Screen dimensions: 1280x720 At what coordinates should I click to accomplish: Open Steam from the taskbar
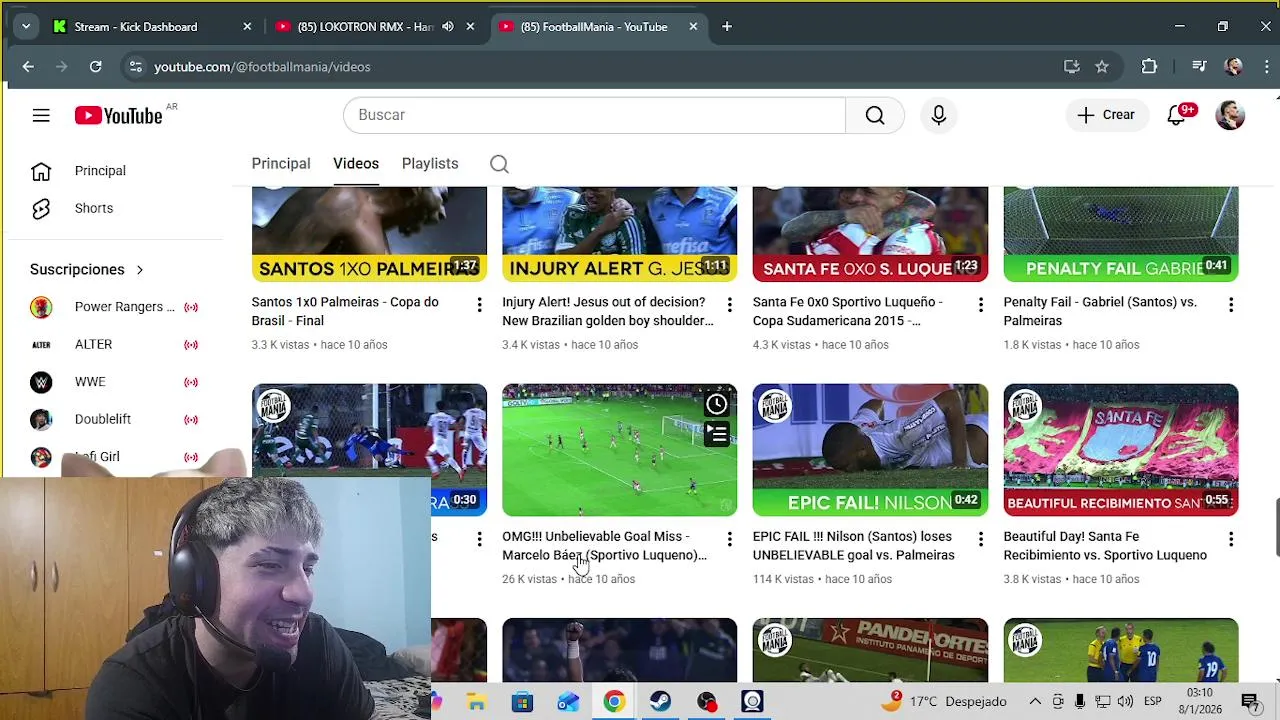click(660, 702)
